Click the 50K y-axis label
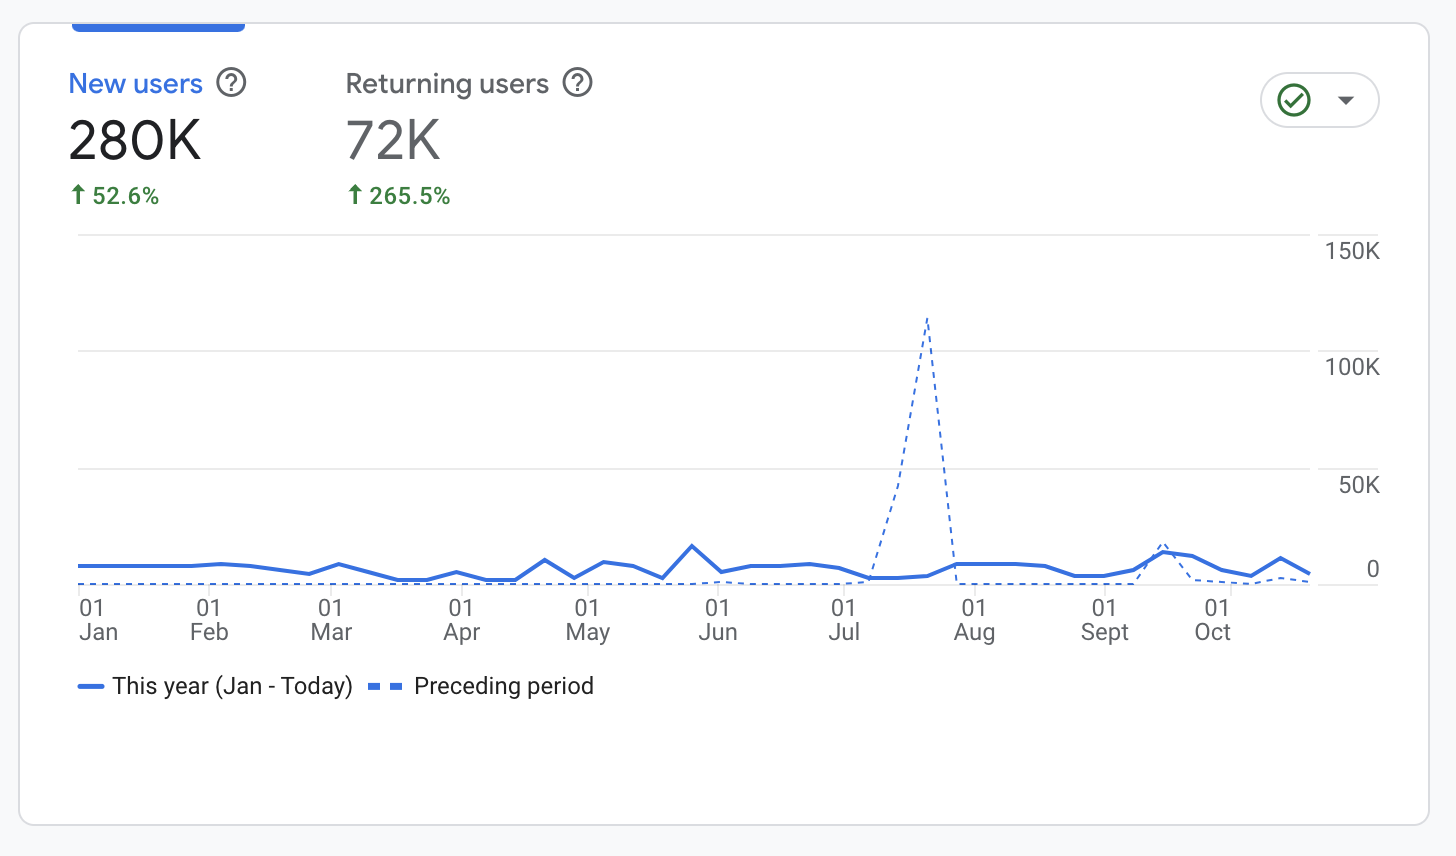 click(x=1359, y=485)
